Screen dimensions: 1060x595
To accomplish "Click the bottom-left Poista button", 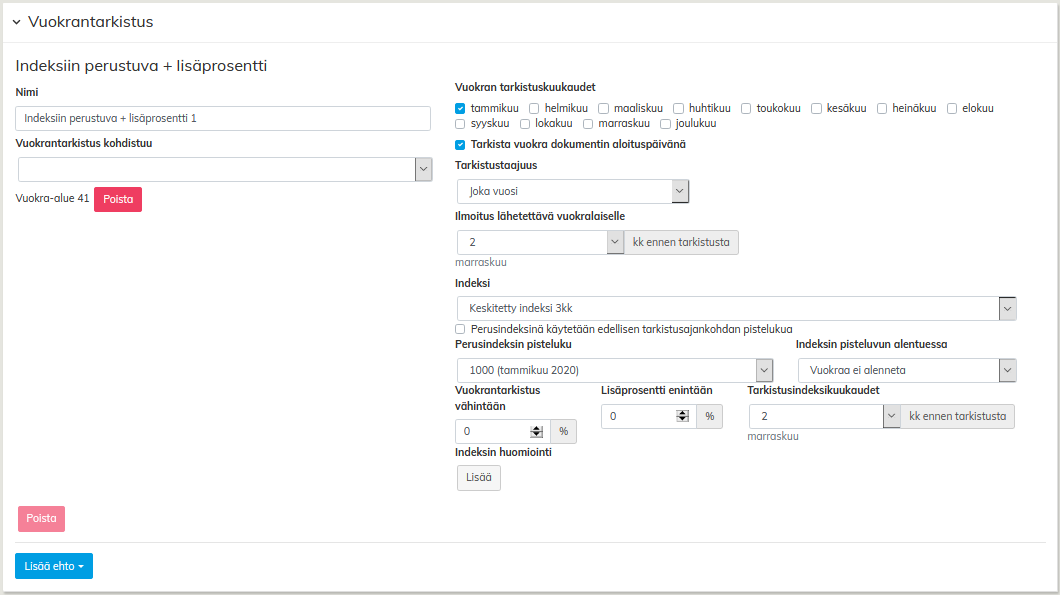I will (41, 519).
